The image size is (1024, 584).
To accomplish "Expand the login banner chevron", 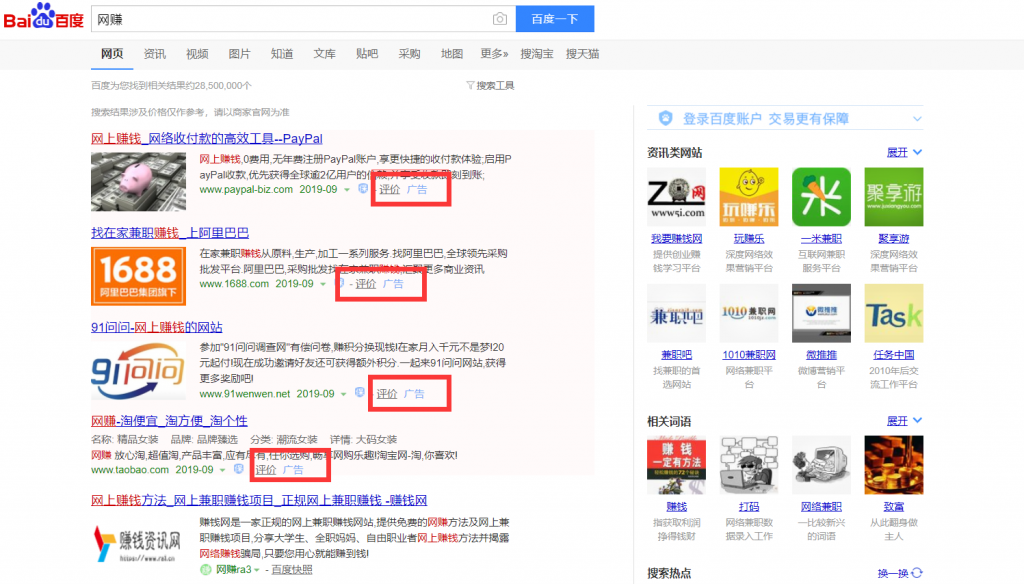I will pos(917,119).
